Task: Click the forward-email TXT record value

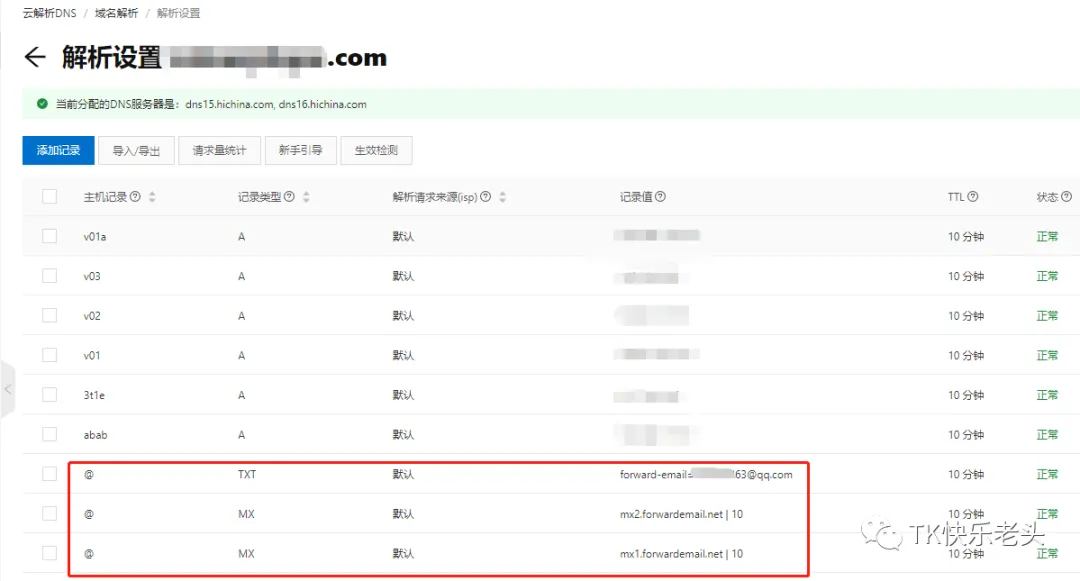Action: (x=706, y=474)
